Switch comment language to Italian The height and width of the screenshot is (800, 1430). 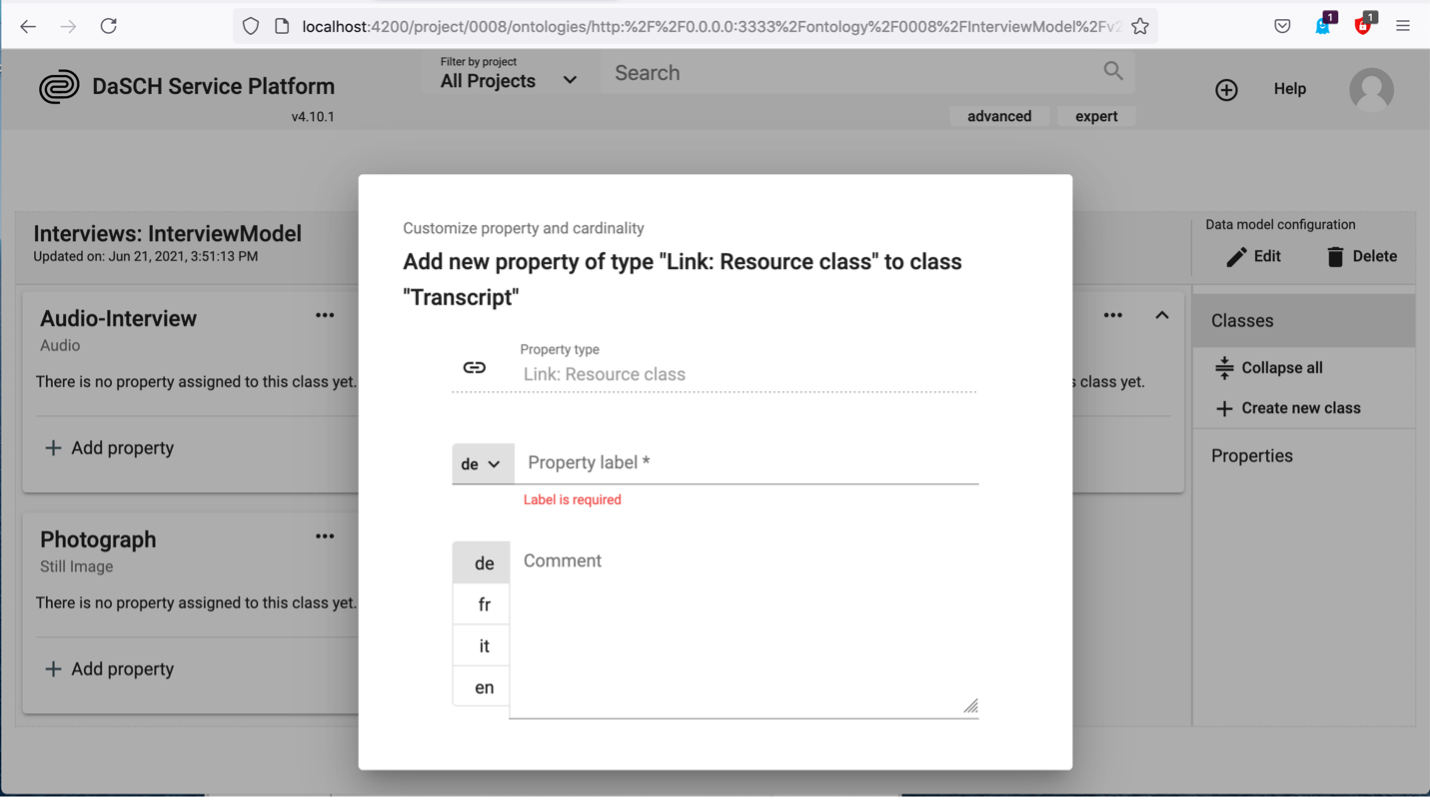[482, 645]
